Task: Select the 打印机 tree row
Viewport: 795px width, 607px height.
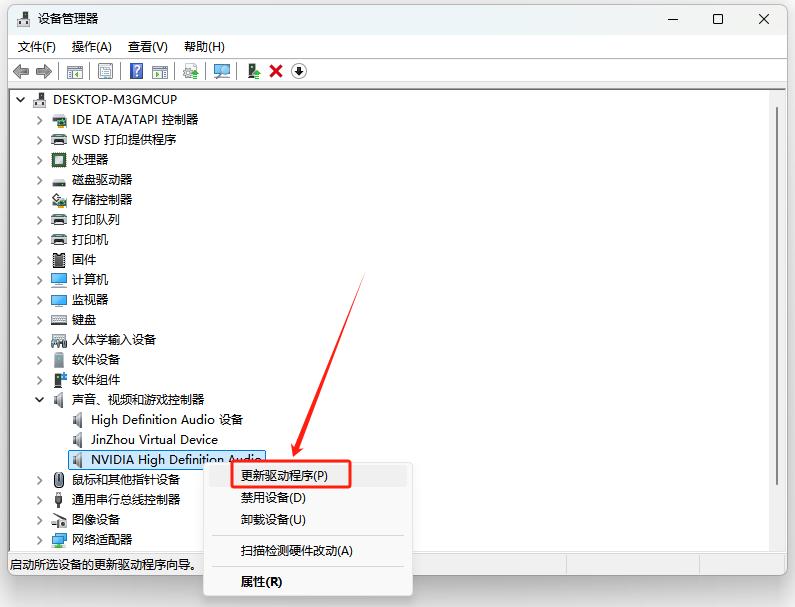Action: (x=90, y=240)
